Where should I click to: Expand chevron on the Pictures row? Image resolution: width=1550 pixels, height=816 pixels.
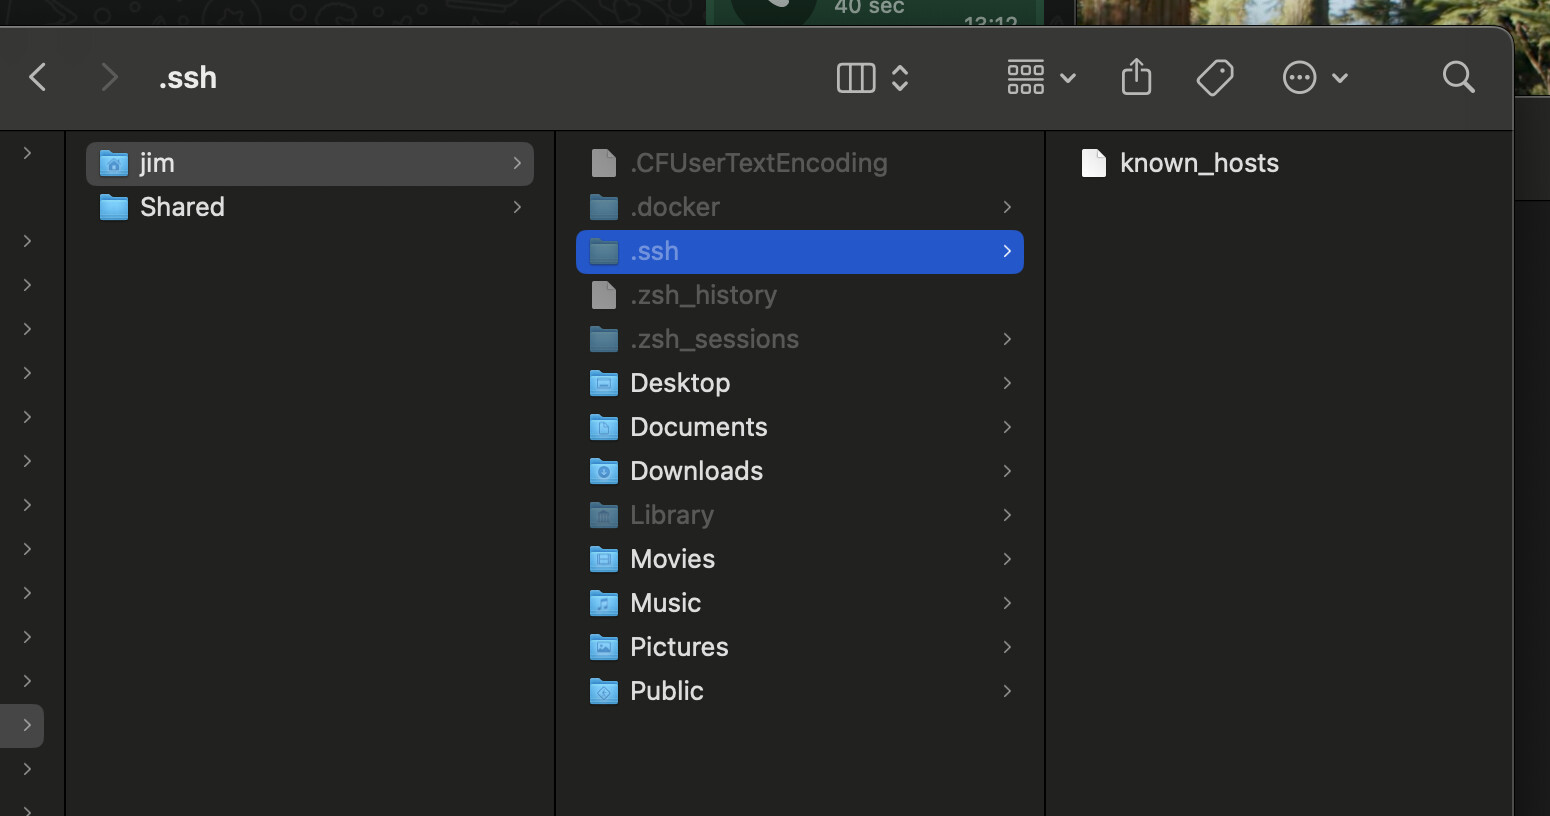[1007, 647]
